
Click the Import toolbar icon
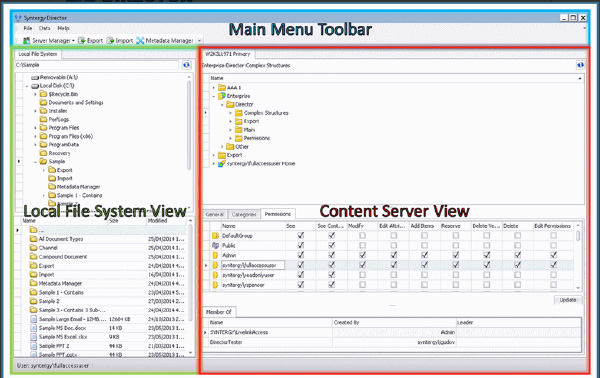point(110,41)
